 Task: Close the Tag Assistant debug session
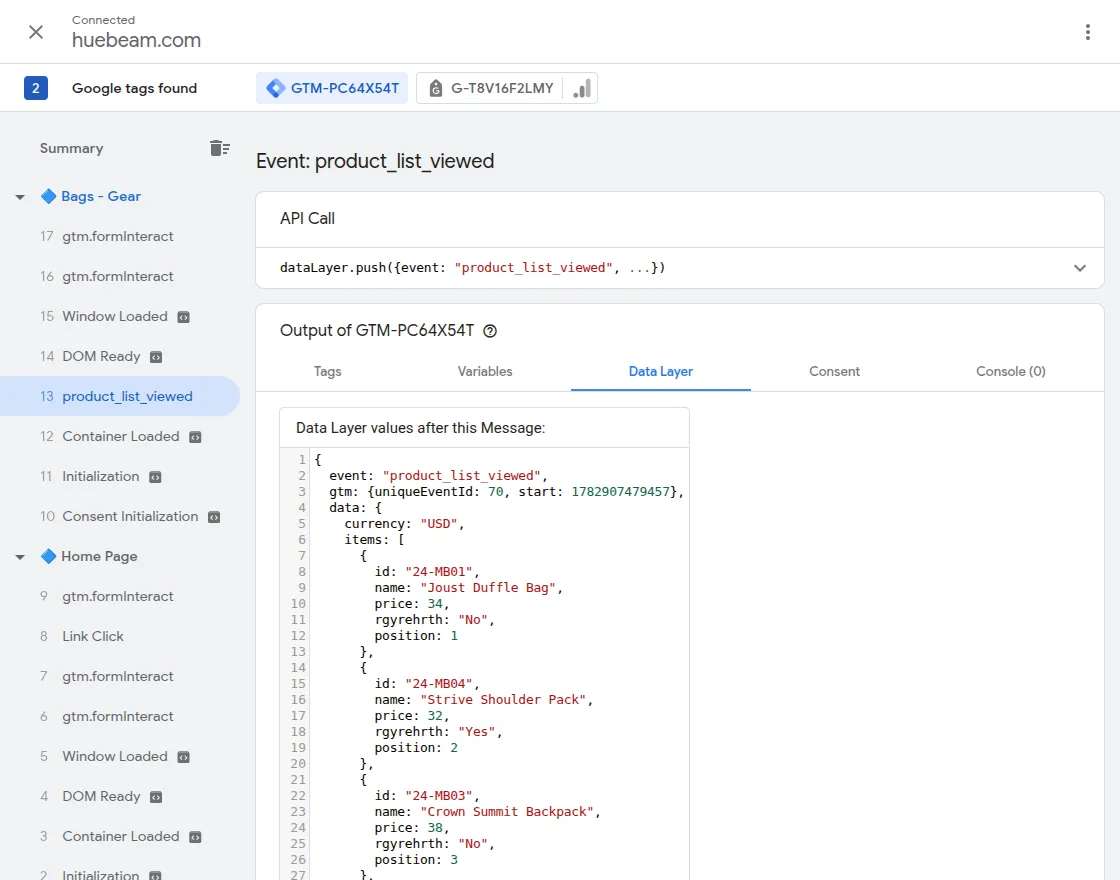pos(36,32)
